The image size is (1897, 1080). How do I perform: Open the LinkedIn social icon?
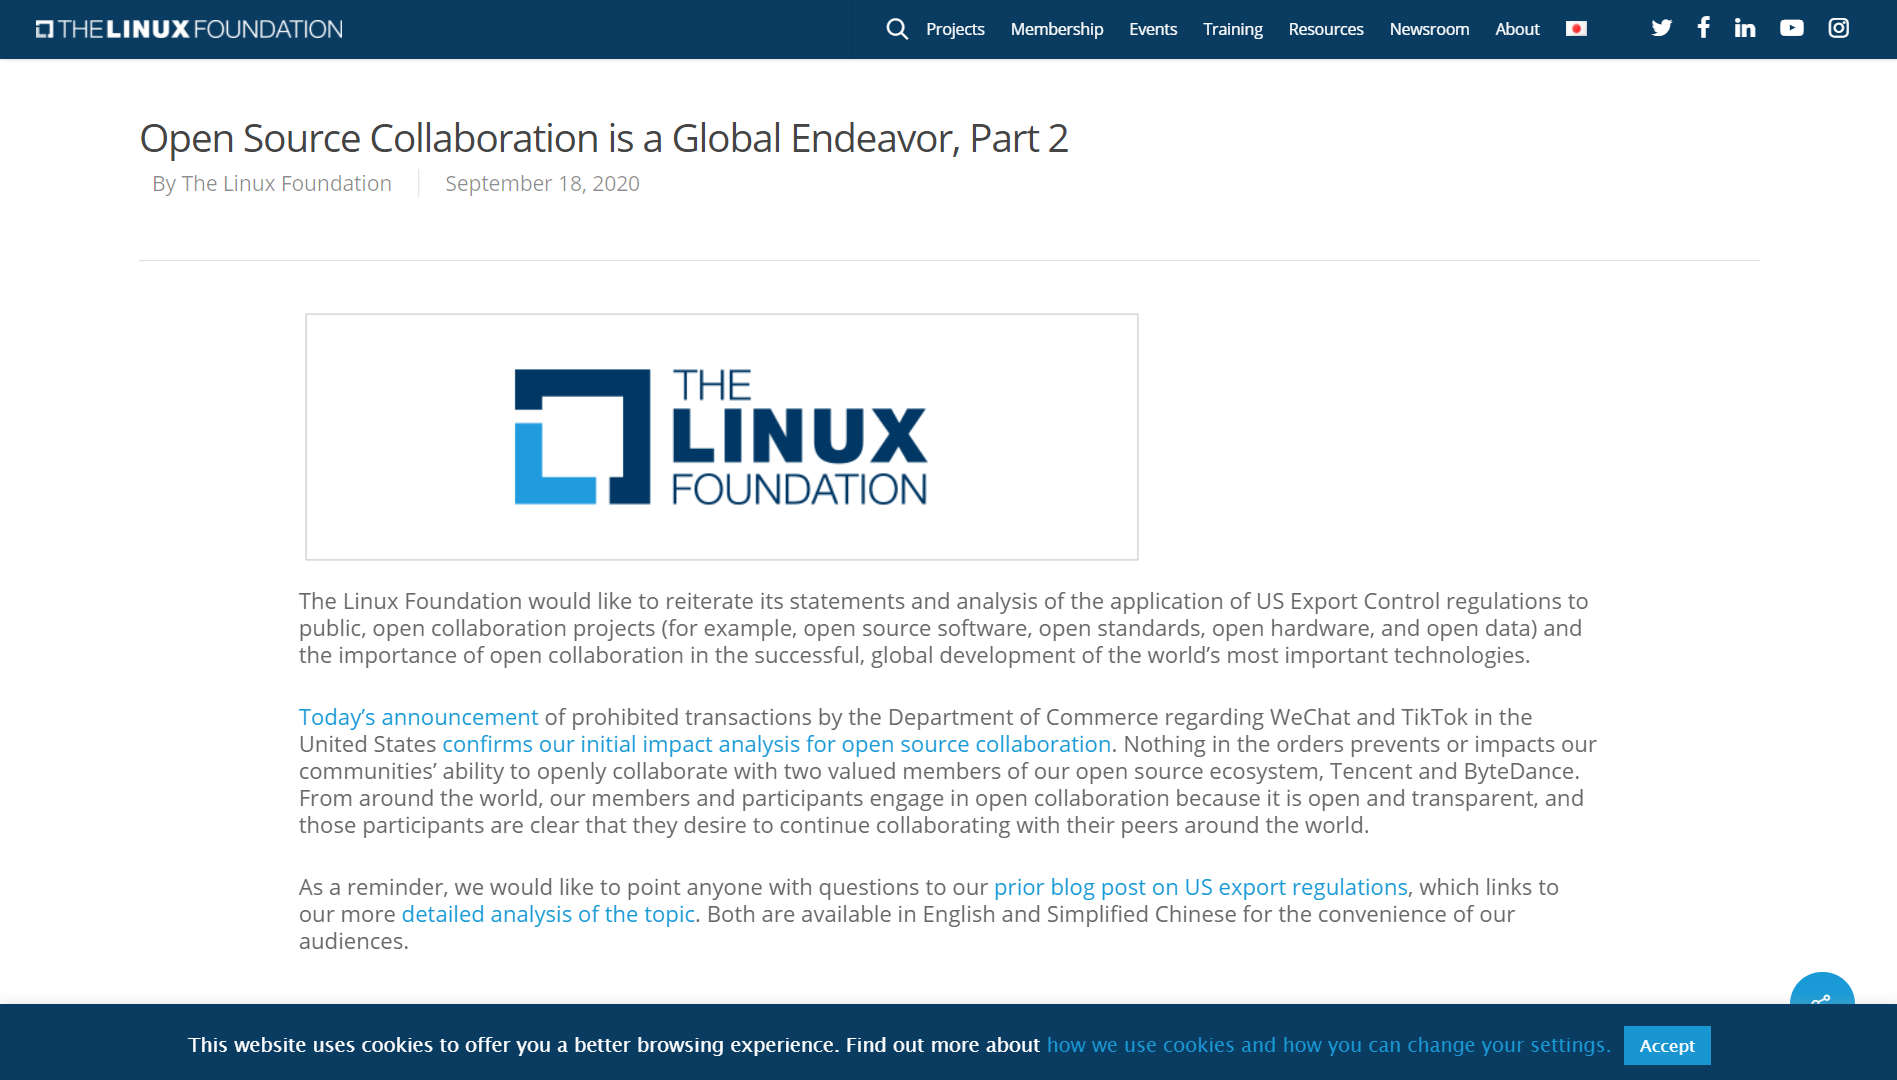pos(1745,28)
